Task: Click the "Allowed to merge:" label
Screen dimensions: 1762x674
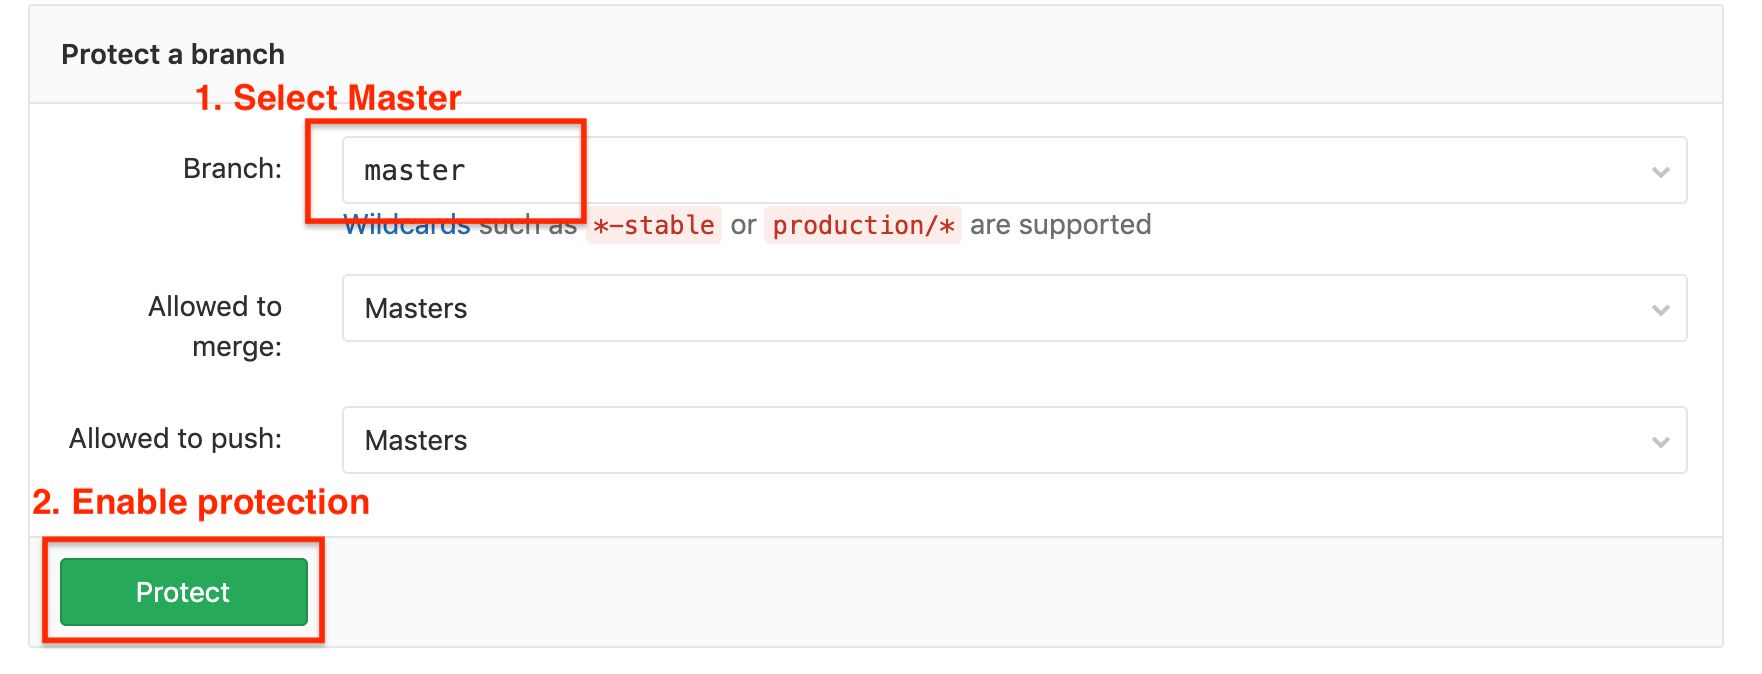Action: click(215, 326)
